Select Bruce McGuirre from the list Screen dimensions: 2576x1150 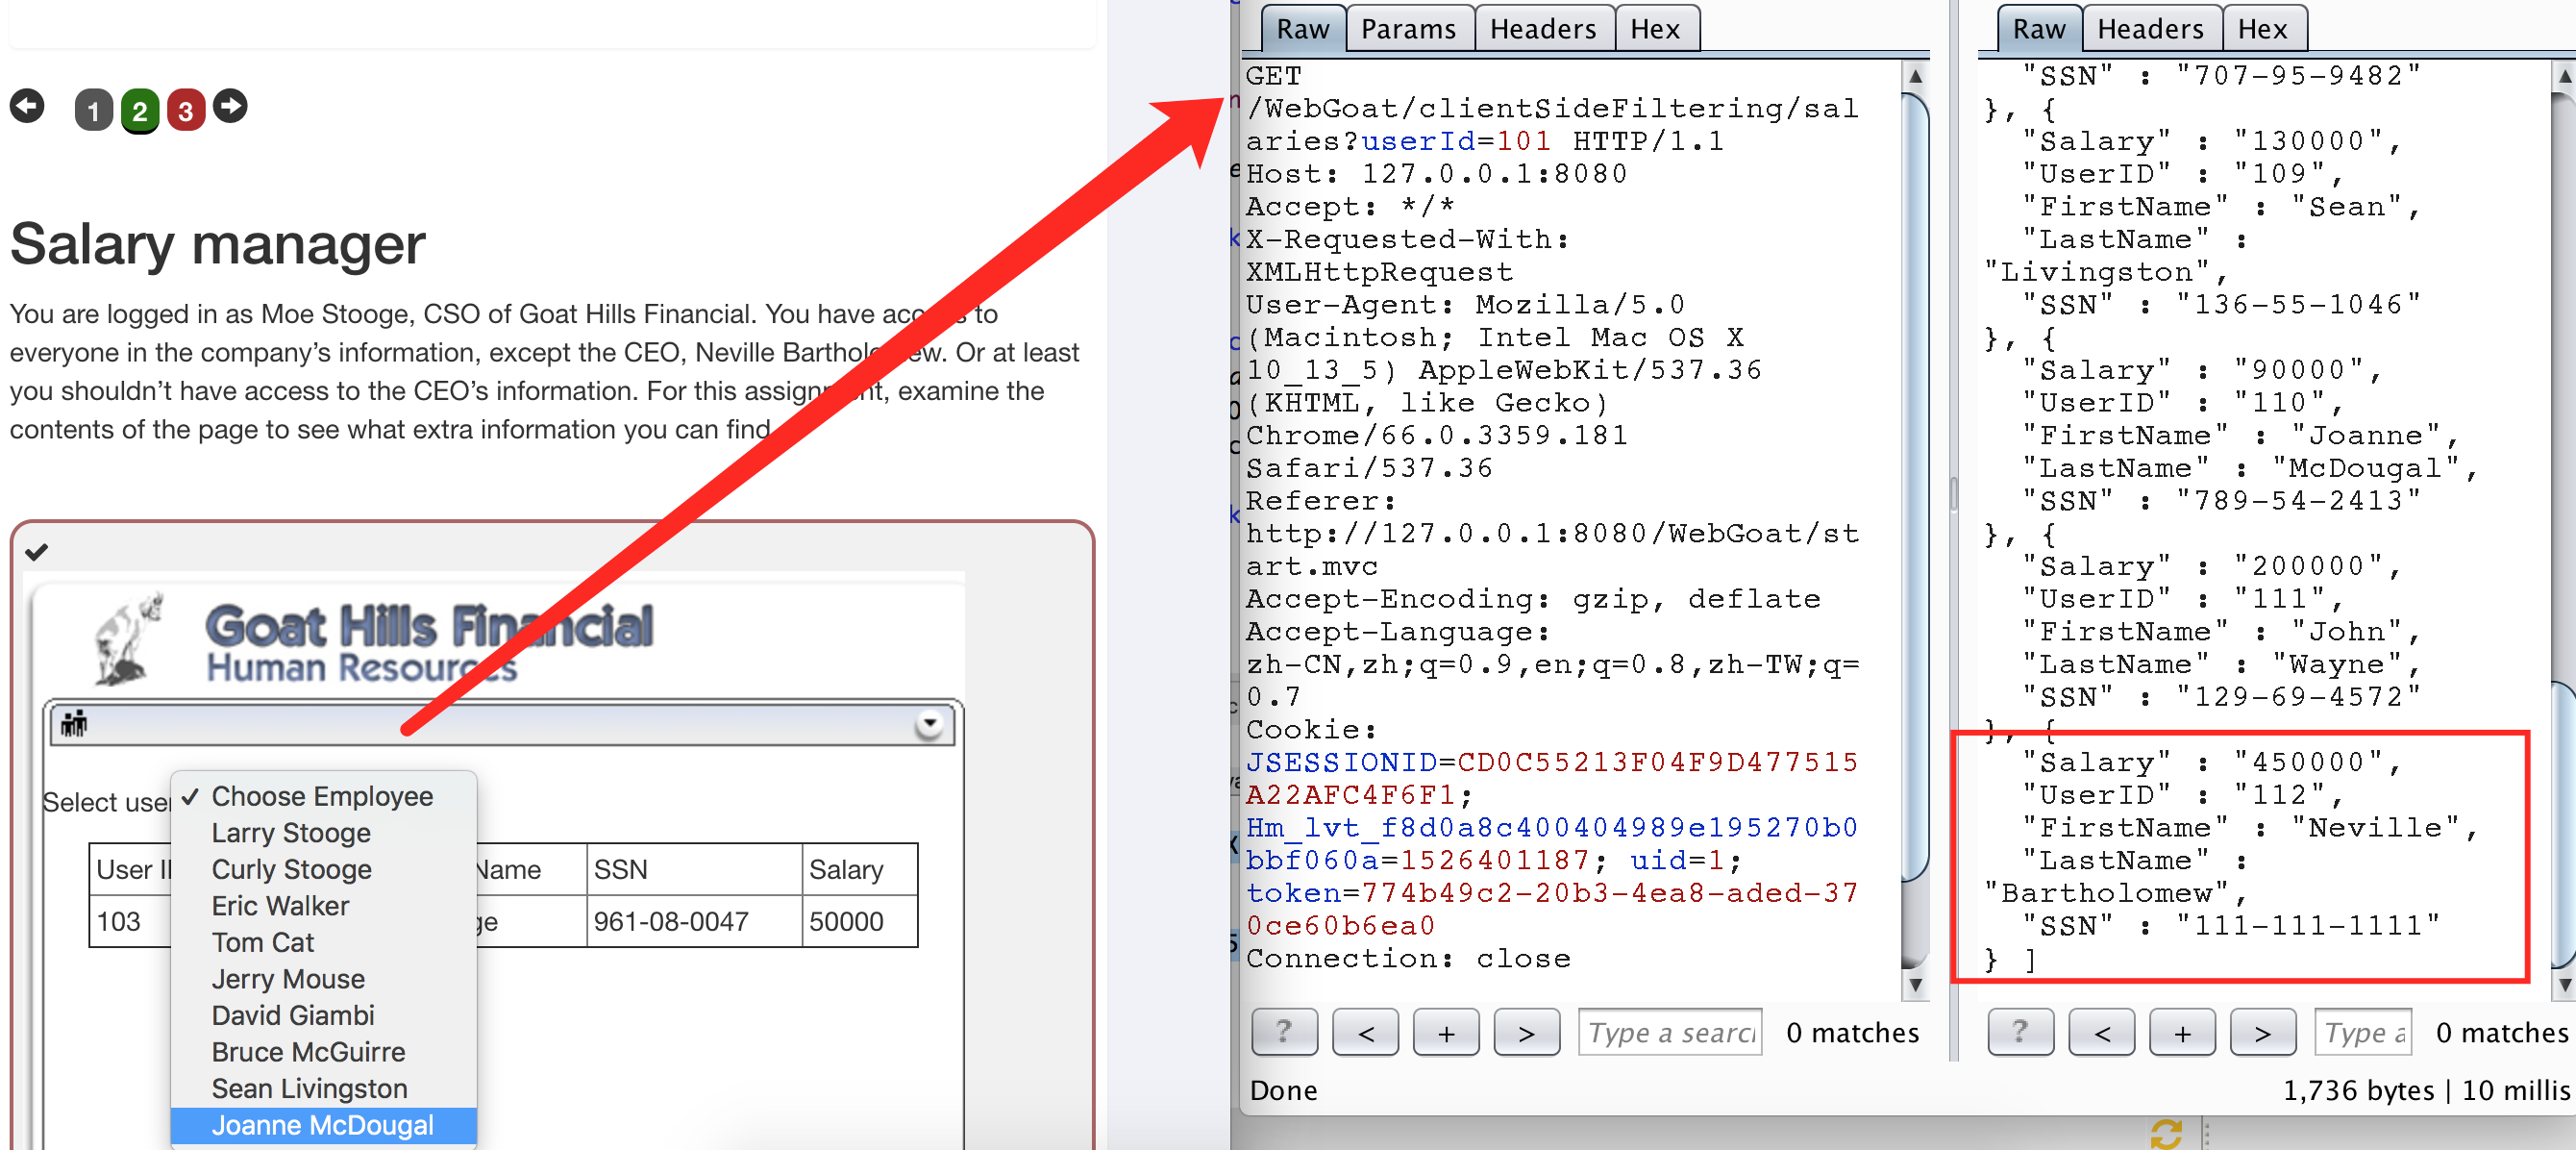[323, 1052]
